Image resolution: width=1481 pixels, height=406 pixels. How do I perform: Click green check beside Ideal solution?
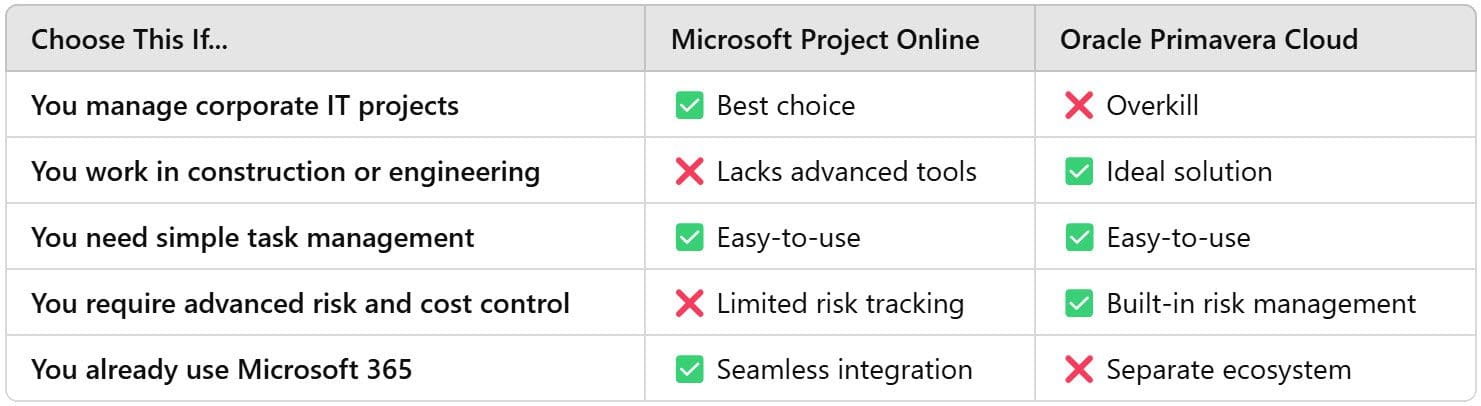(1079, 171)
